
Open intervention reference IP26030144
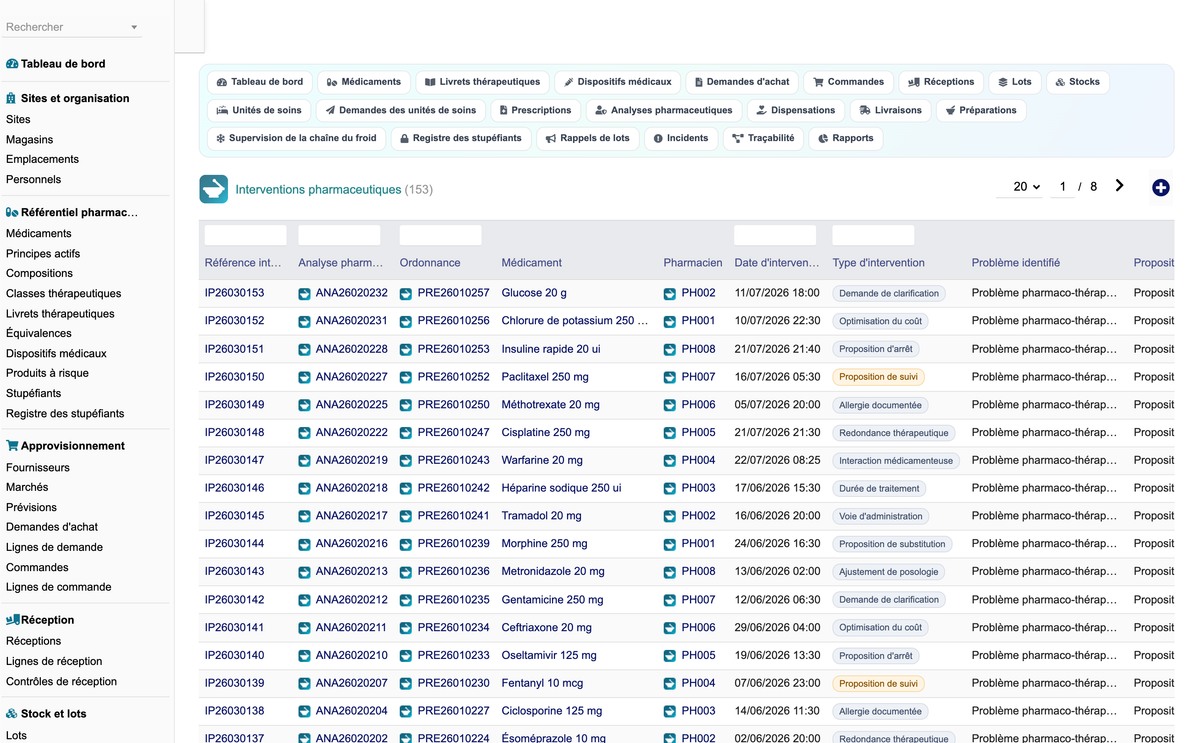tap(235, 544)
